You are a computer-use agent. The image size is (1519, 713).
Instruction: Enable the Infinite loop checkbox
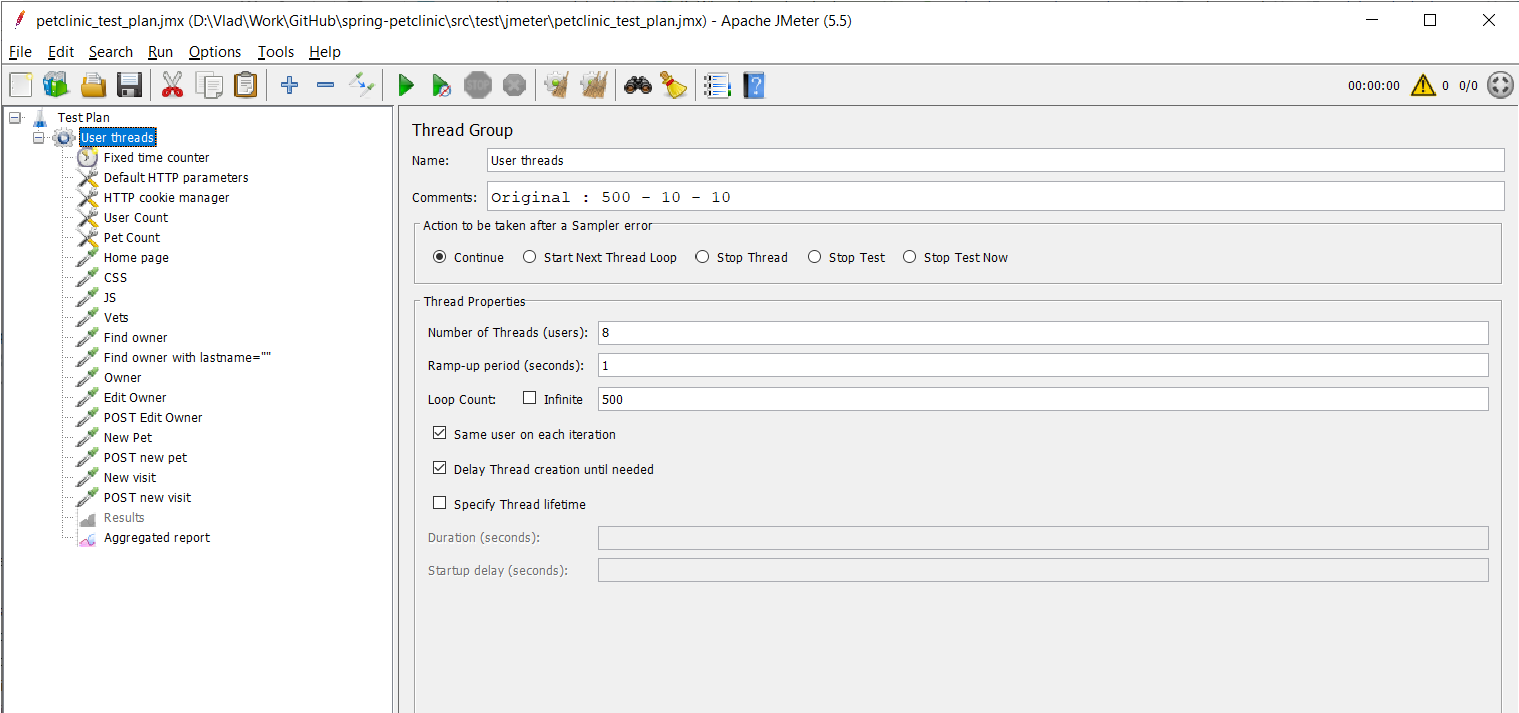pyautogui.click(x=530, y=399)
